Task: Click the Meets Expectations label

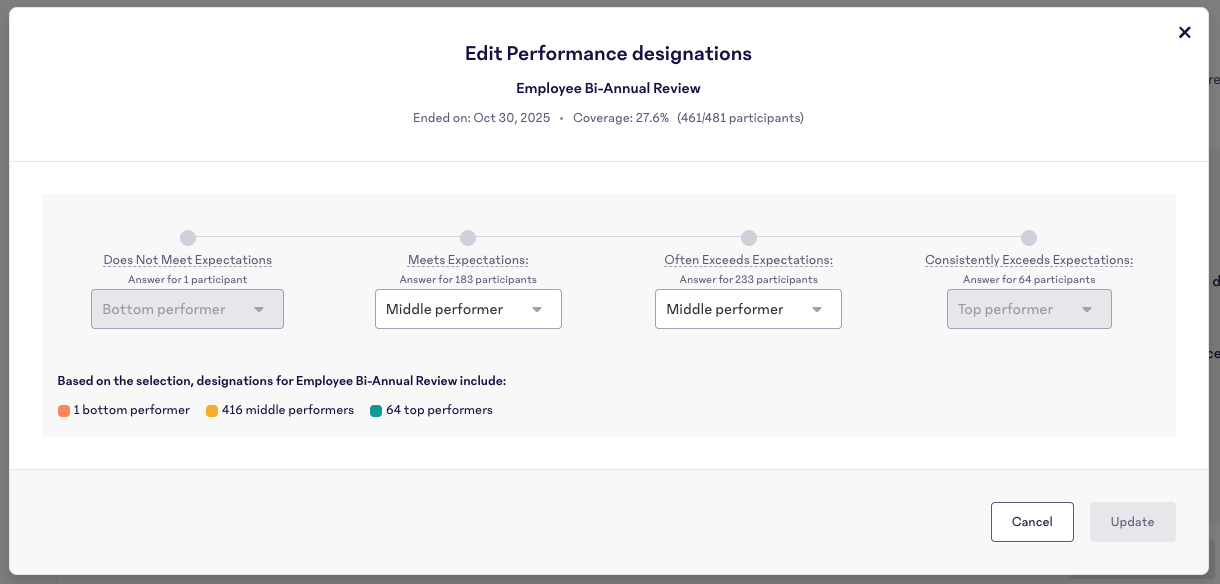Action: (x=468, y=260)
